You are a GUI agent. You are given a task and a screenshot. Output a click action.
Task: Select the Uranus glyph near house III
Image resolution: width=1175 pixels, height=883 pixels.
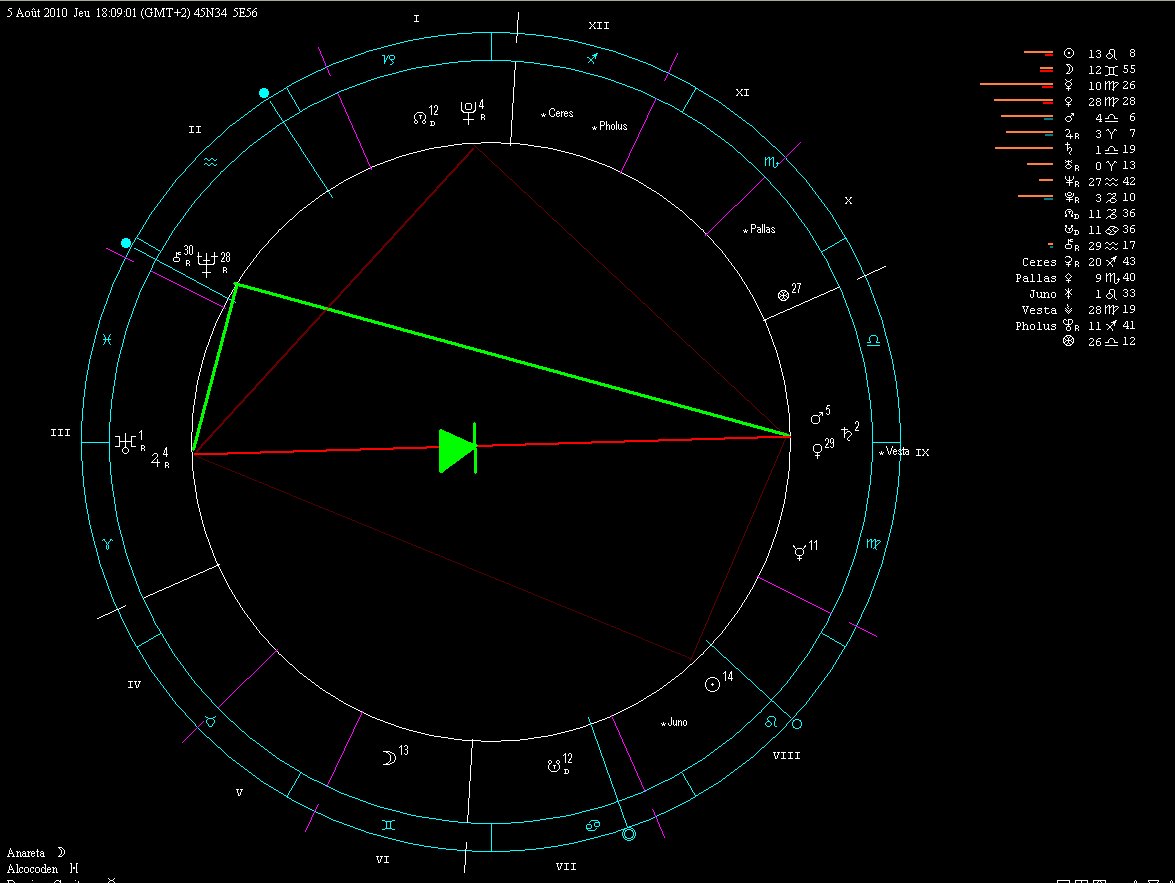tap(126, 443)
